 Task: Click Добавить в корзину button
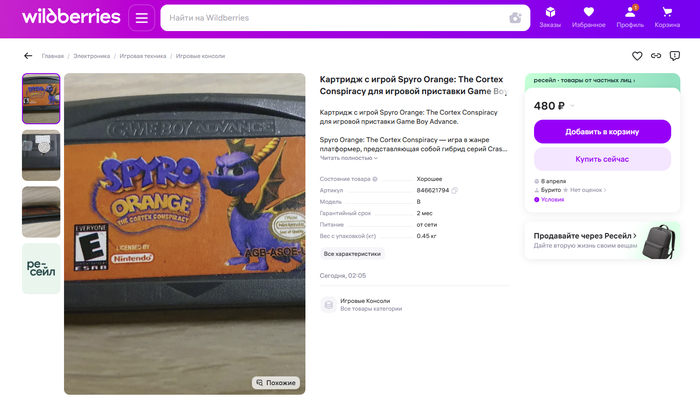point(602,132)
